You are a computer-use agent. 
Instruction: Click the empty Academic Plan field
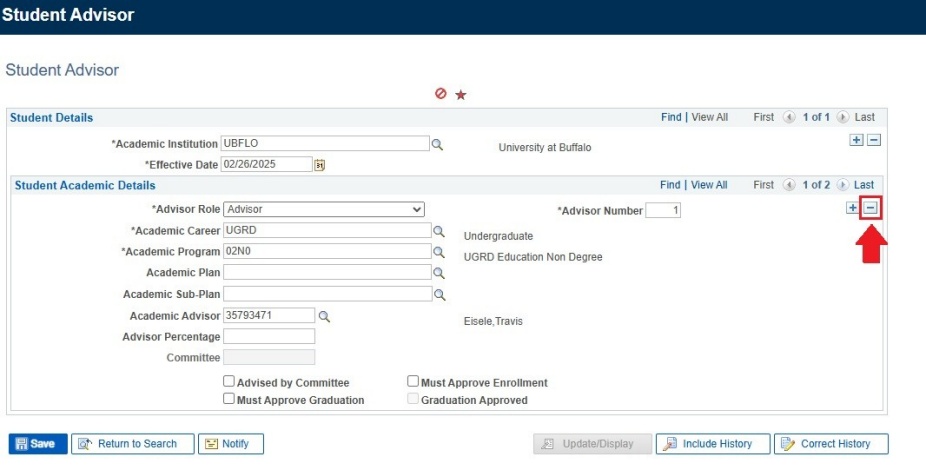[x=327, y=272]
